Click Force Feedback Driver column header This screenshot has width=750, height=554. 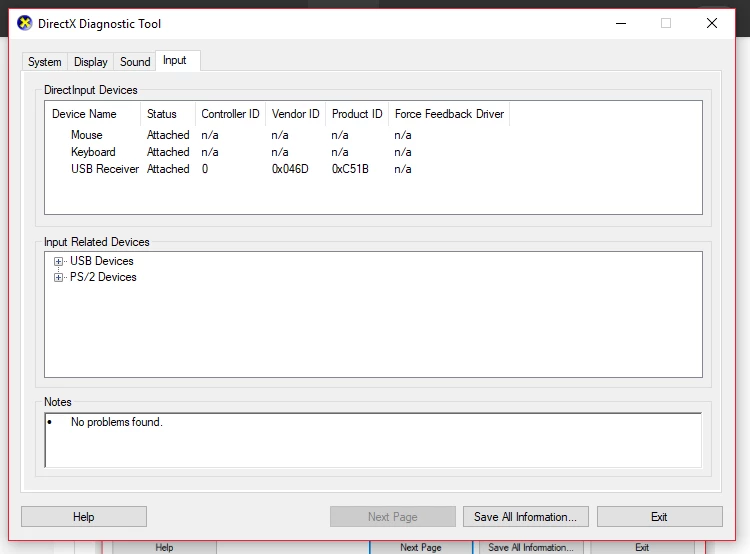click(449, 114)
